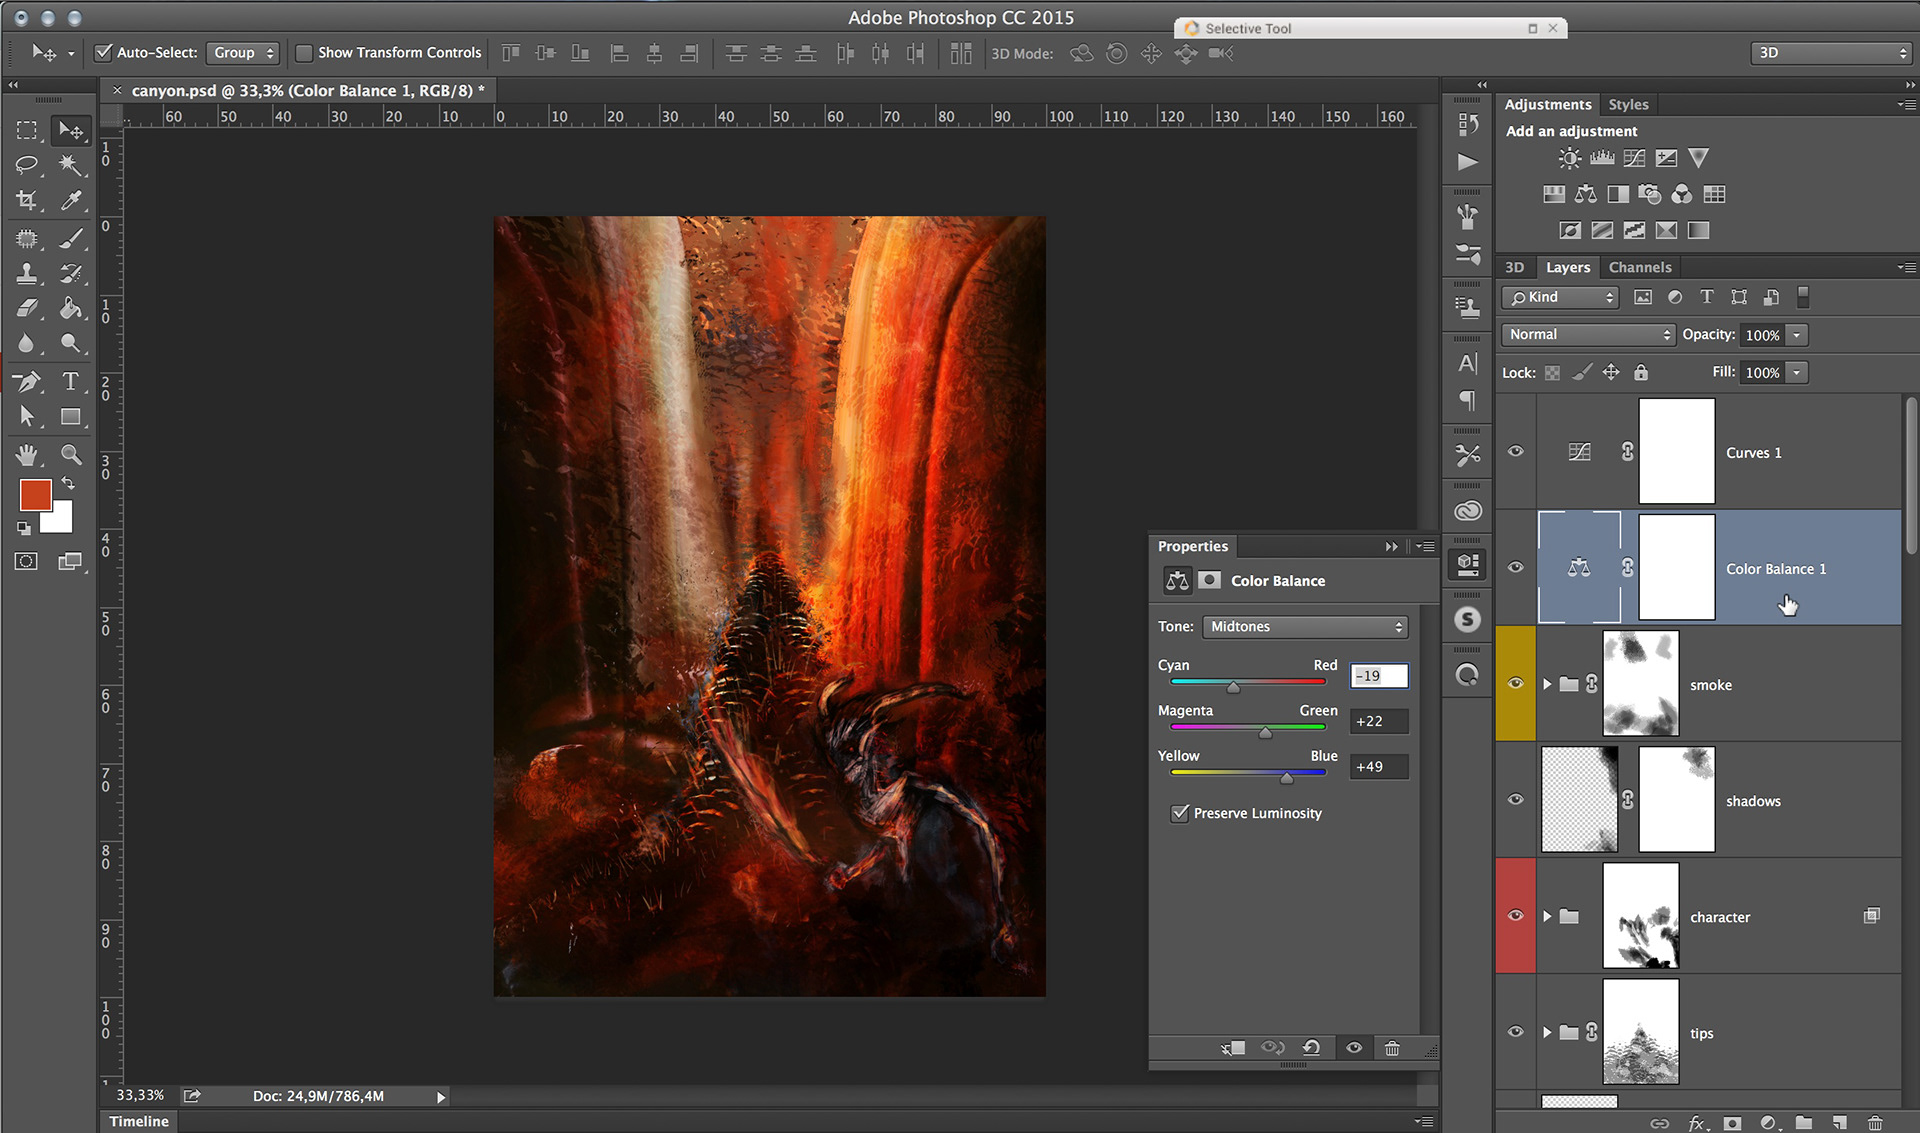Add a Hue/Saturation adjustment
This screenshot has height=1133, width=1920.
pyautogui.click(x=1554, y=194)
